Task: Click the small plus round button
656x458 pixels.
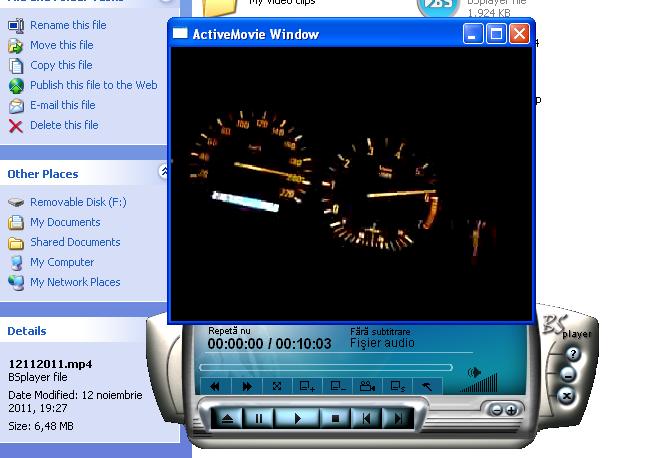Action: [511, 410]
